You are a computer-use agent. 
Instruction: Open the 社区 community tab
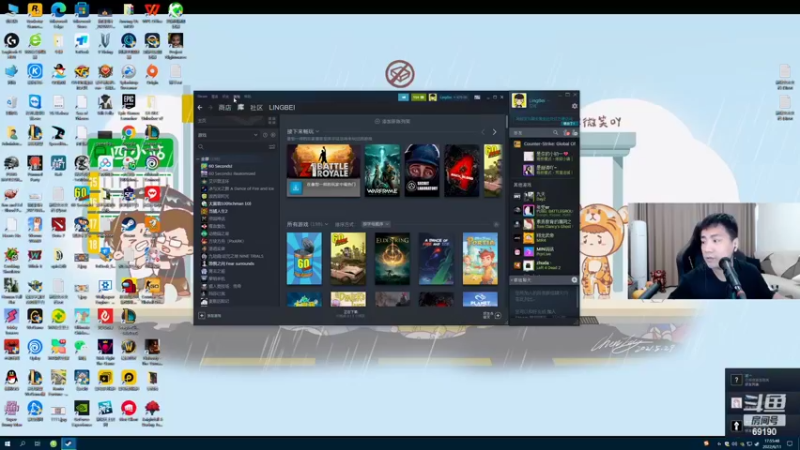(256, 108)
